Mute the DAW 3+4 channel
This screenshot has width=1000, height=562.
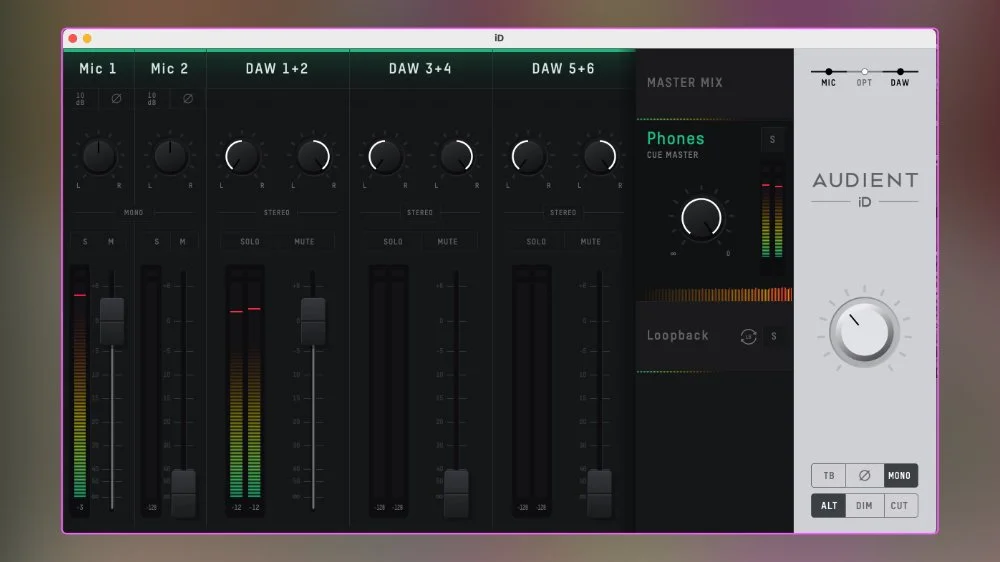[x=447, y=241]
